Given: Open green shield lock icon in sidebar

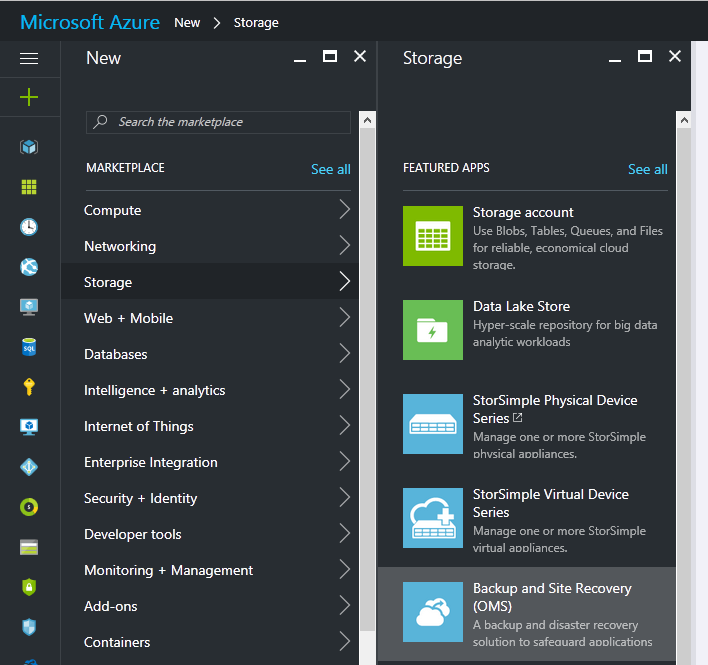Looking at the screenshot, I should (x=29, y=587).
